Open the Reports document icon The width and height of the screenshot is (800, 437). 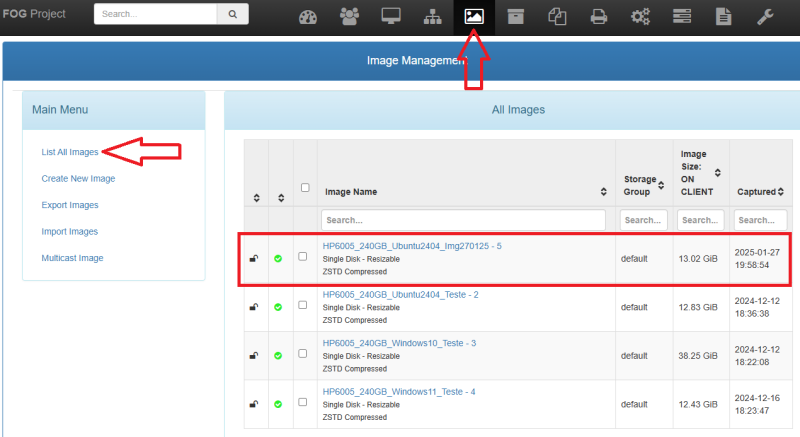[x=723, y=17]
